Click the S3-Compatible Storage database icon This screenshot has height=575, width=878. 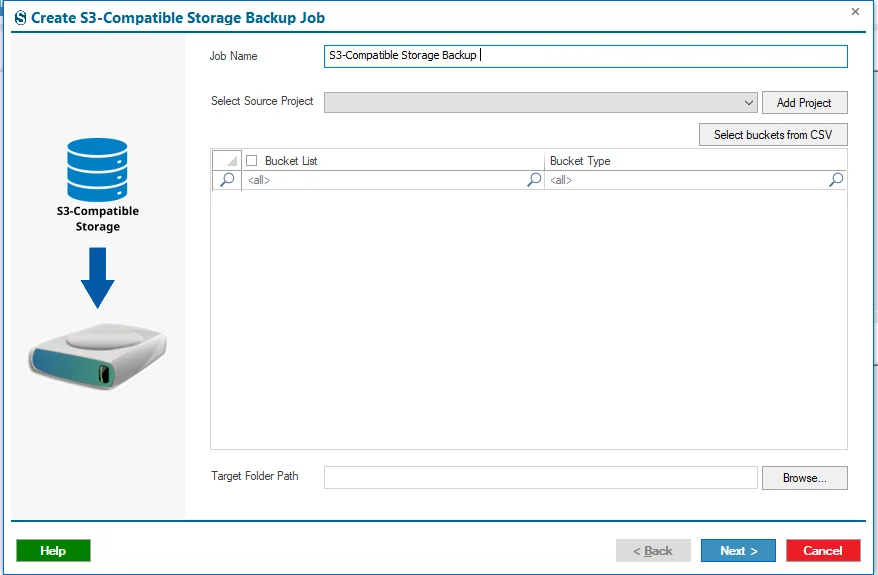(97, 170)
